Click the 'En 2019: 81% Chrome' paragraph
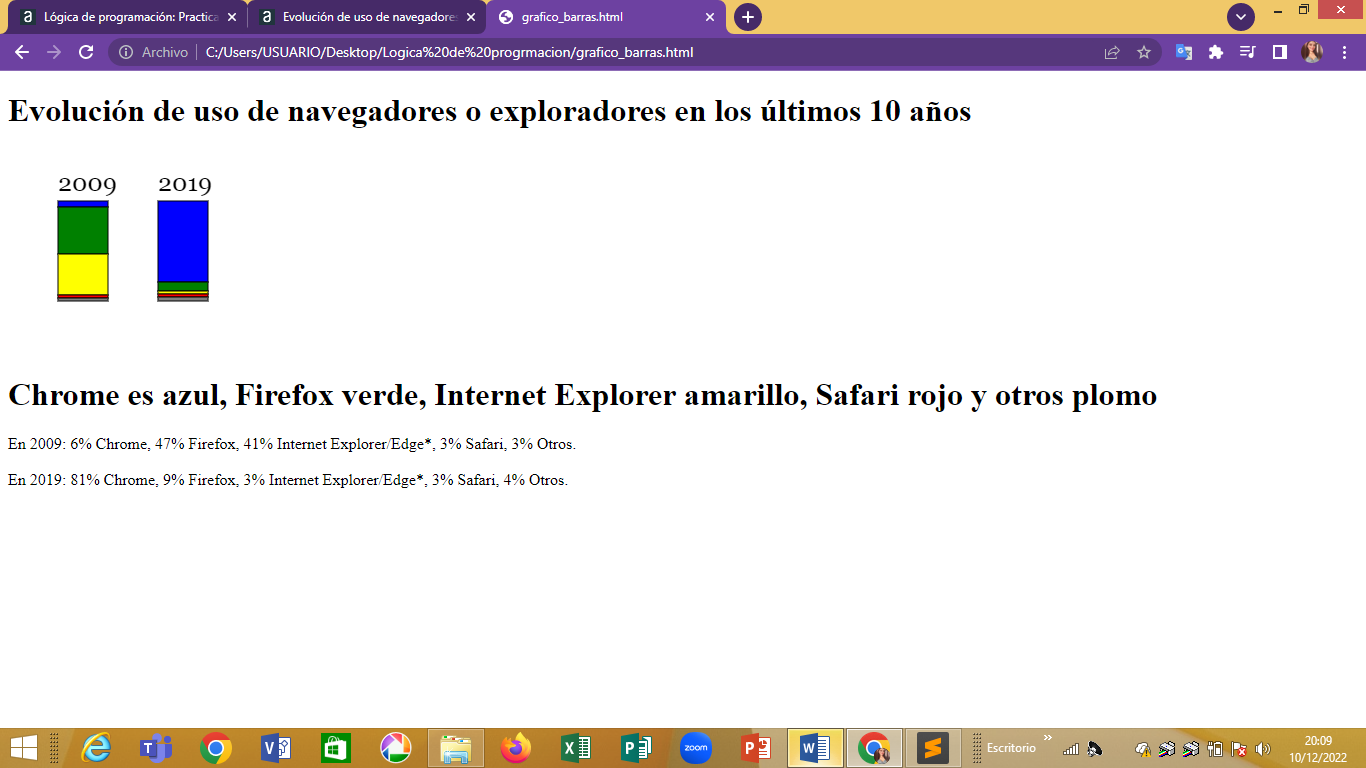 point(288,480)
